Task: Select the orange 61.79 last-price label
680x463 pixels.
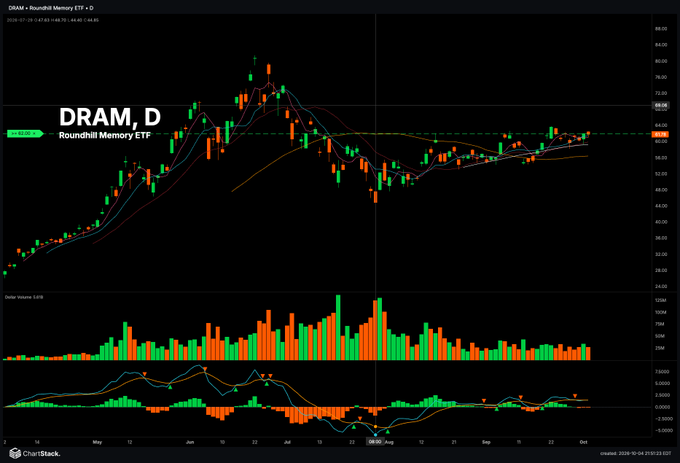Action: point(660,134)
